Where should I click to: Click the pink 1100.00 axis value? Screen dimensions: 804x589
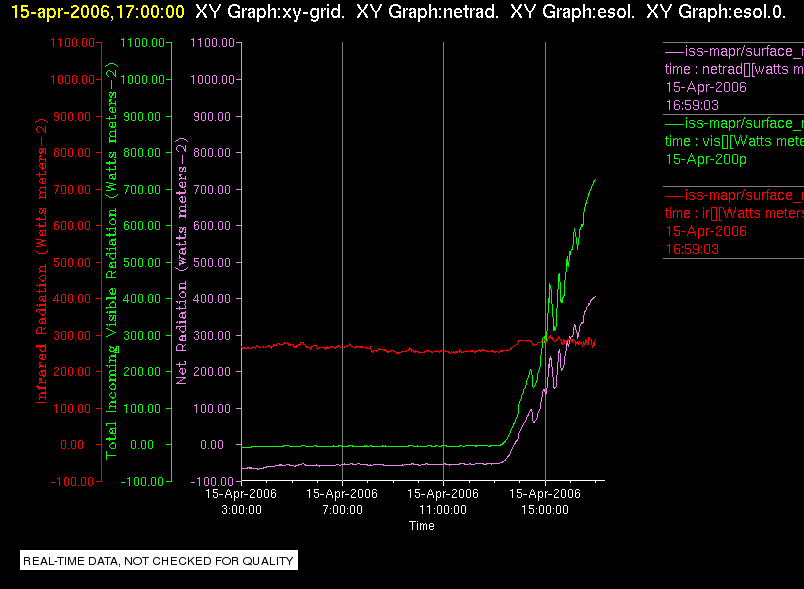[212, 43]
